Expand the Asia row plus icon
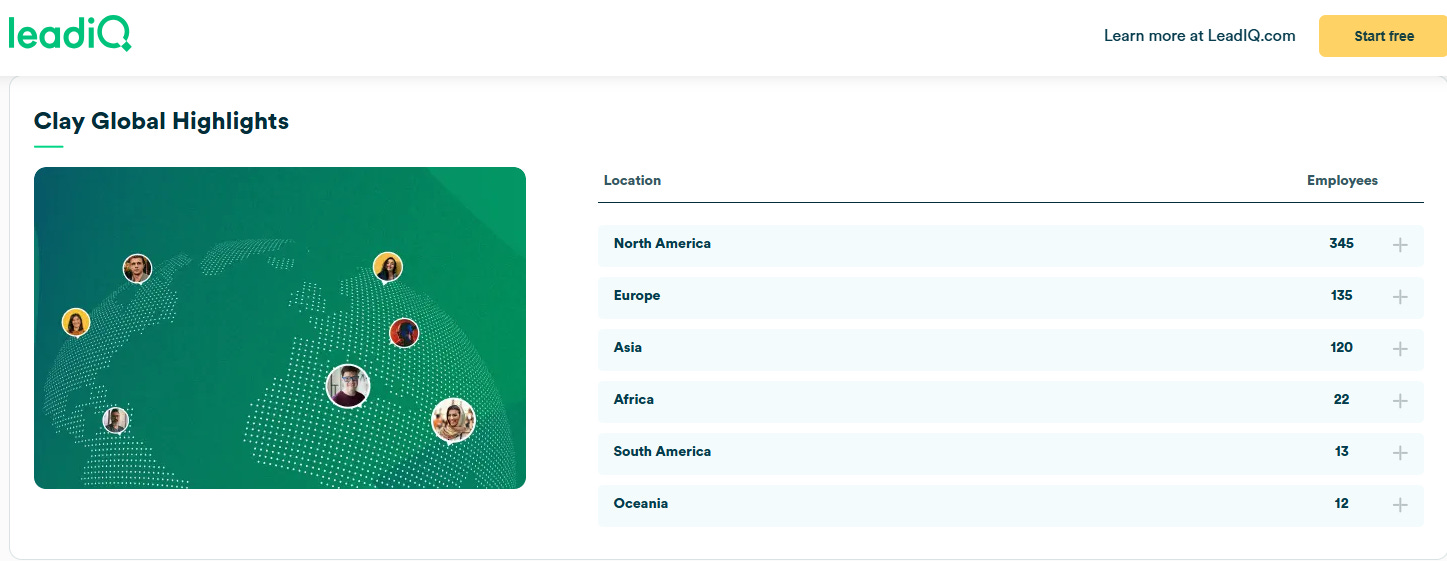The height and width of the screenshot is (561, 1447). click(1400, 349)
